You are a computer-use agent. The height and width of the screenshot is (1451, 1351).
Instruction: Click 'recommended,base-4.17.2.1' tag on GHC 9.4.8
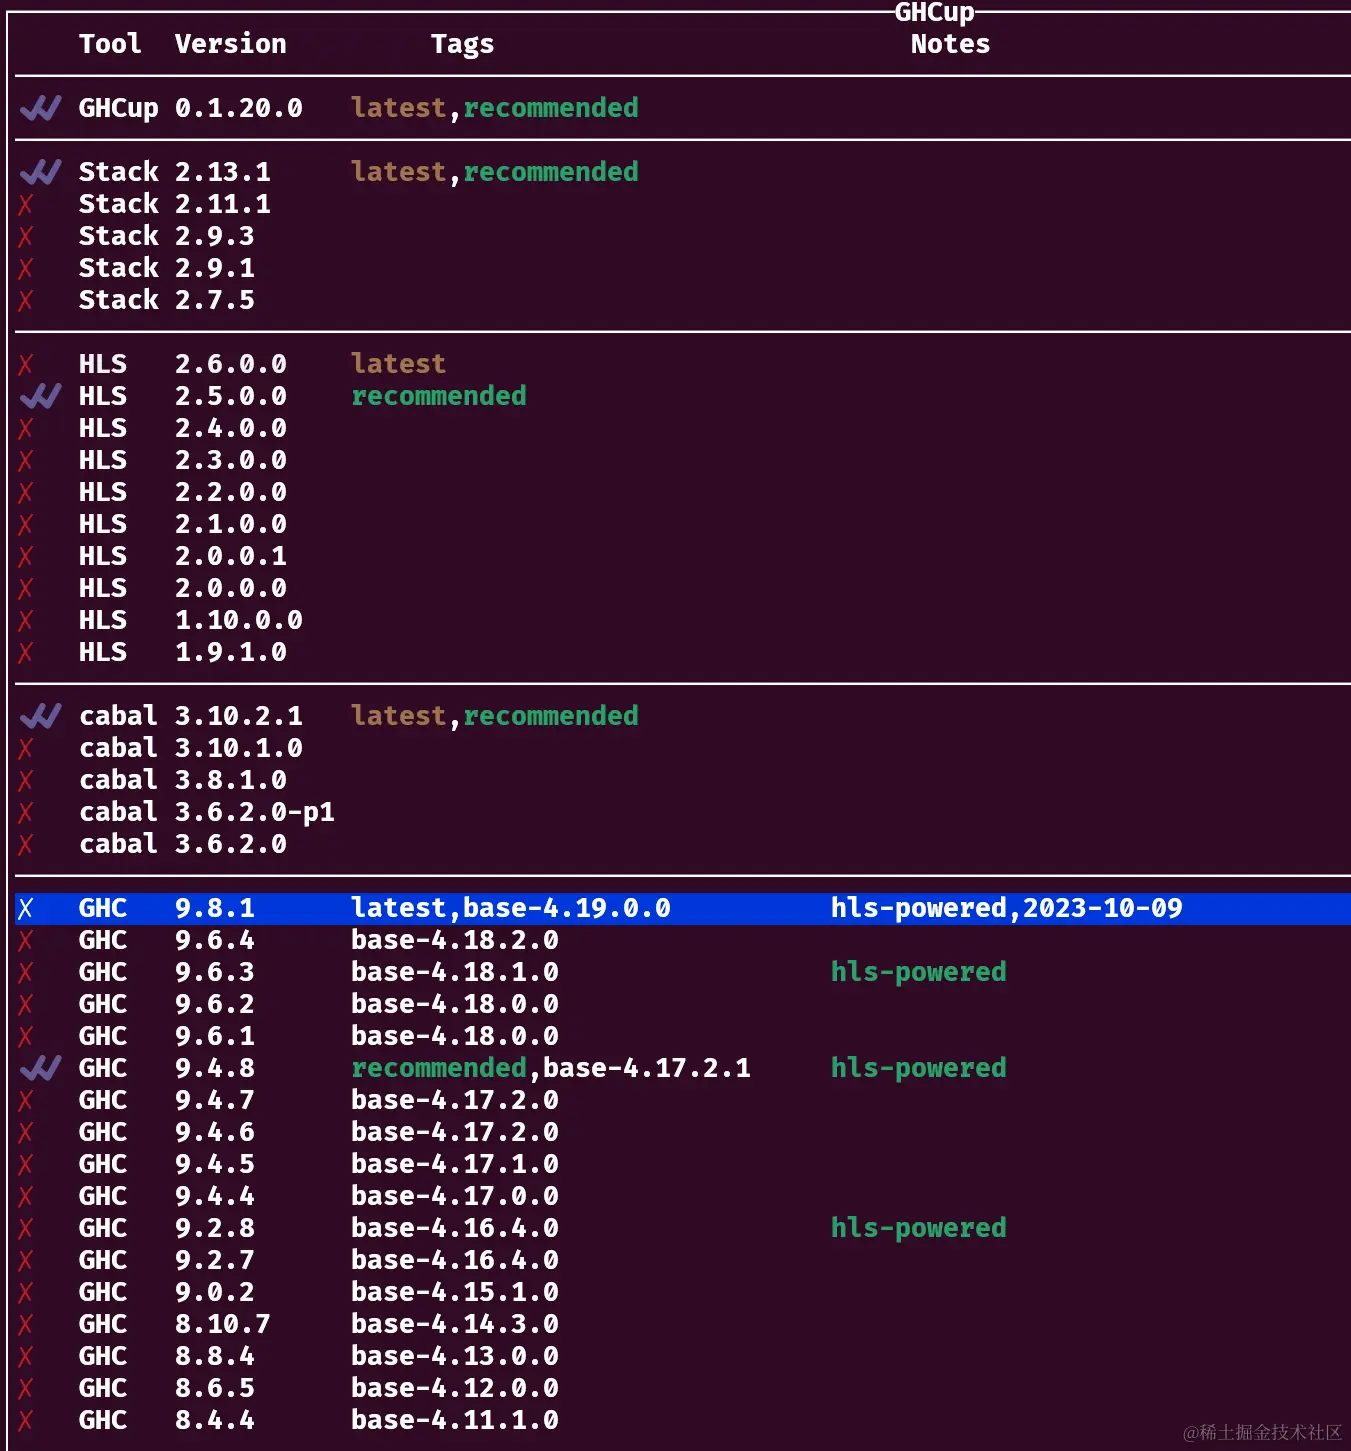tap(551, 1068)
